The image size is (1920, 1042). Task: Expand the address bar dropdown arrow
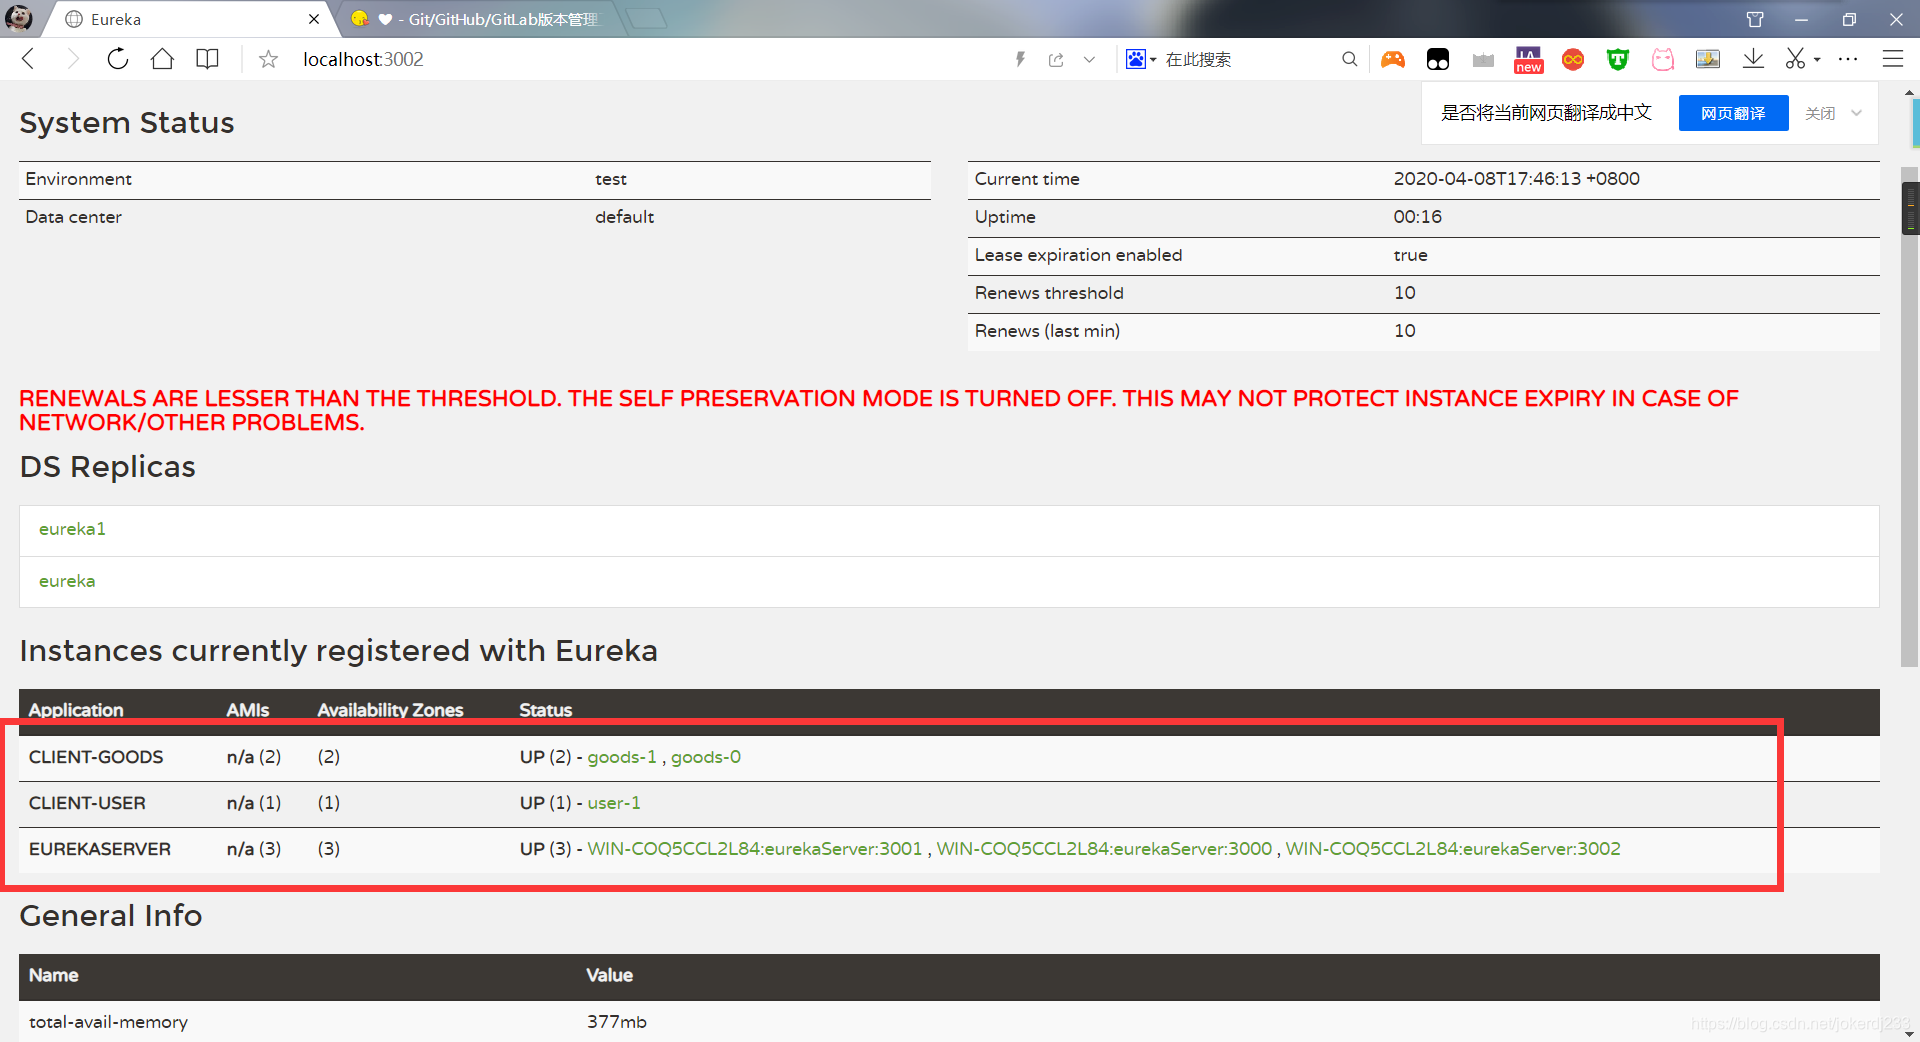pyautogui.click(x=1089, y=59)
